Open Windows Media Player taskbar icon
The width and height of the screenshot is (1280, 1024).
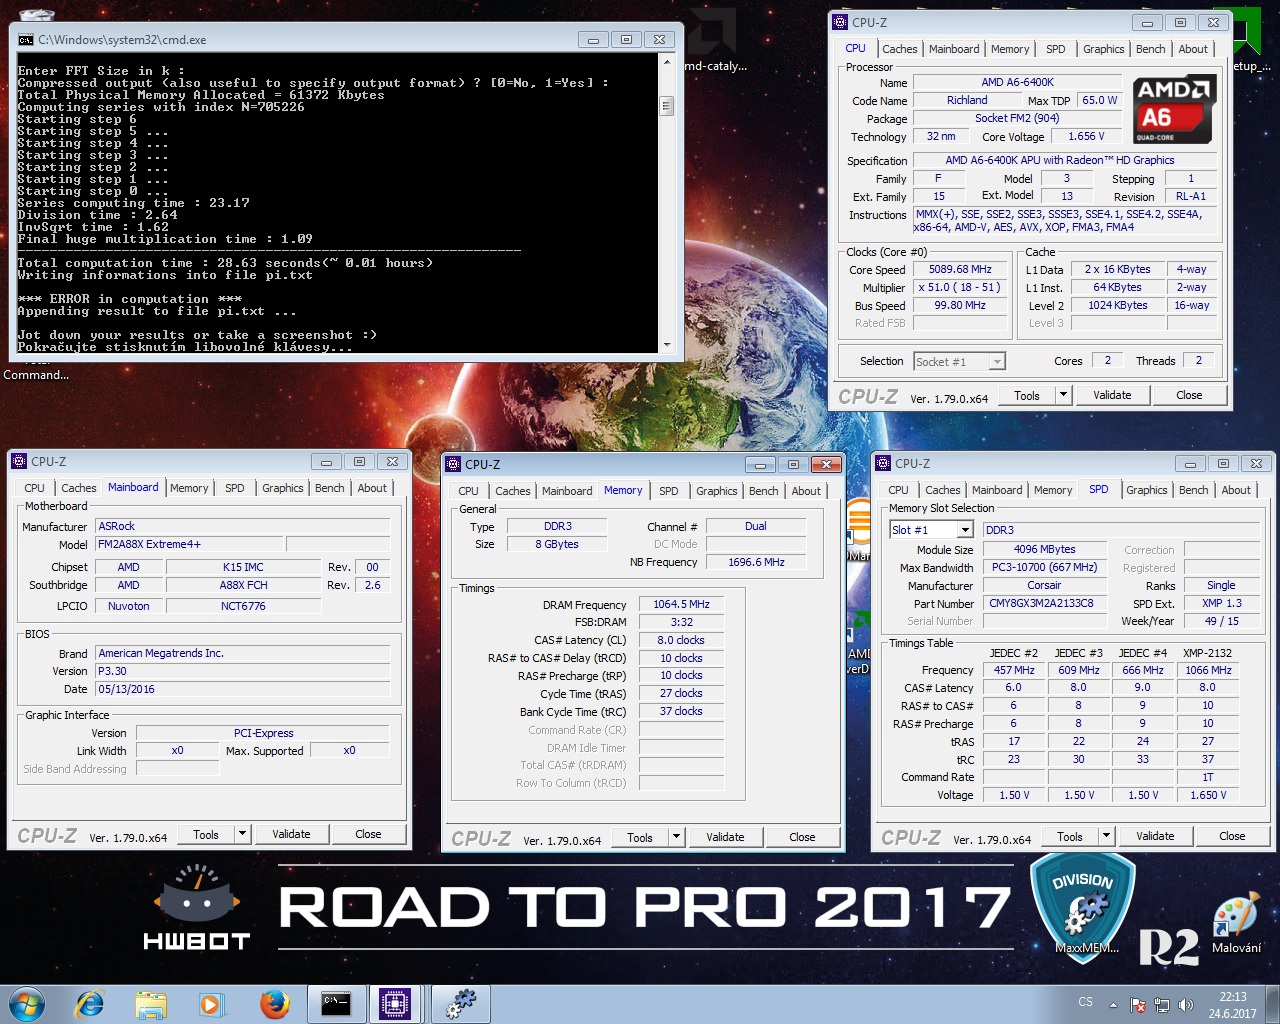point(211,1003)
